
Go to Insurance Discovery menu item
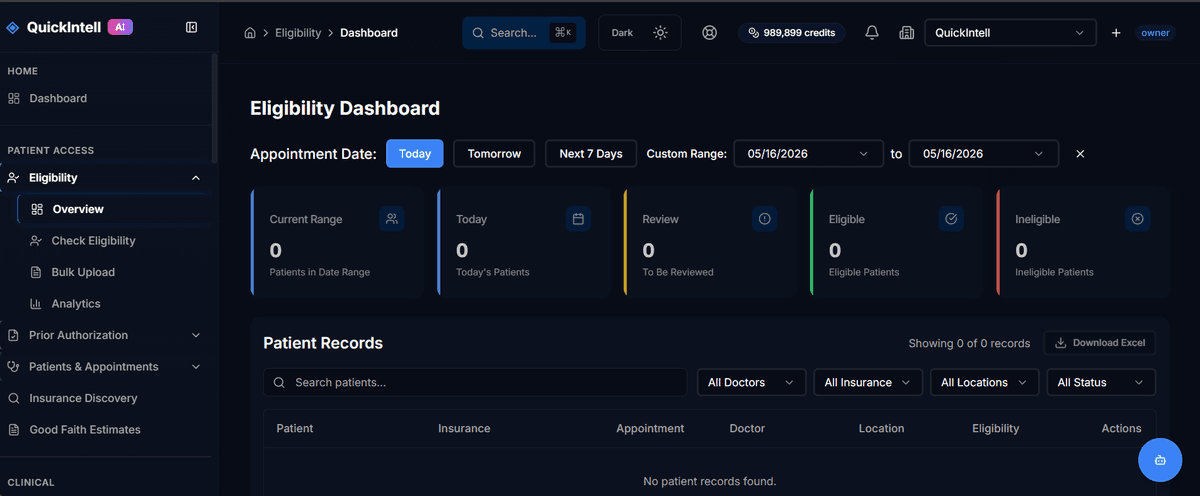pos(83,398)
